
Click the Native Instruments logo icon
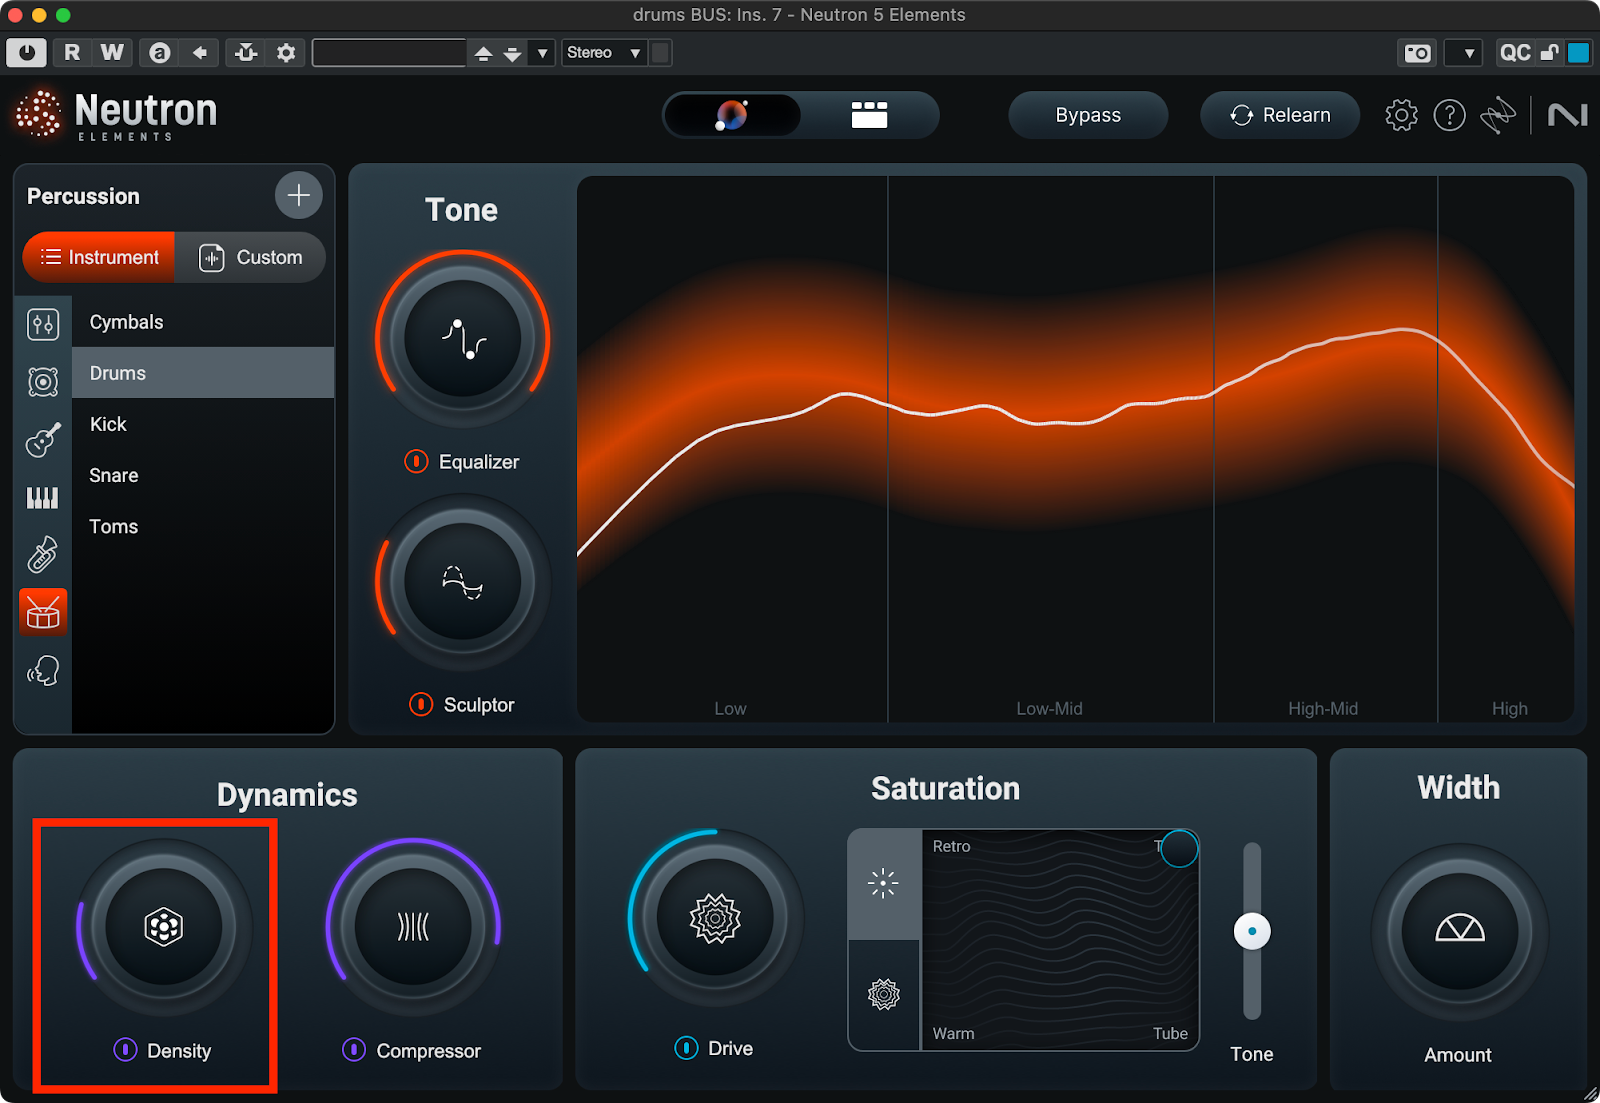point(1567,115)
